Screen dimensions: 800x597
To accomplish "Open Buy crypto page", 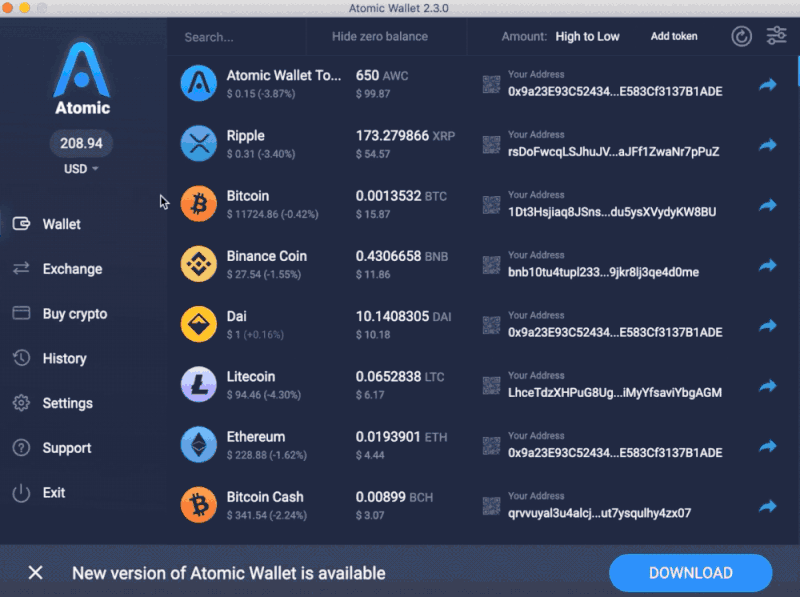I will click(x=60, y=313).
